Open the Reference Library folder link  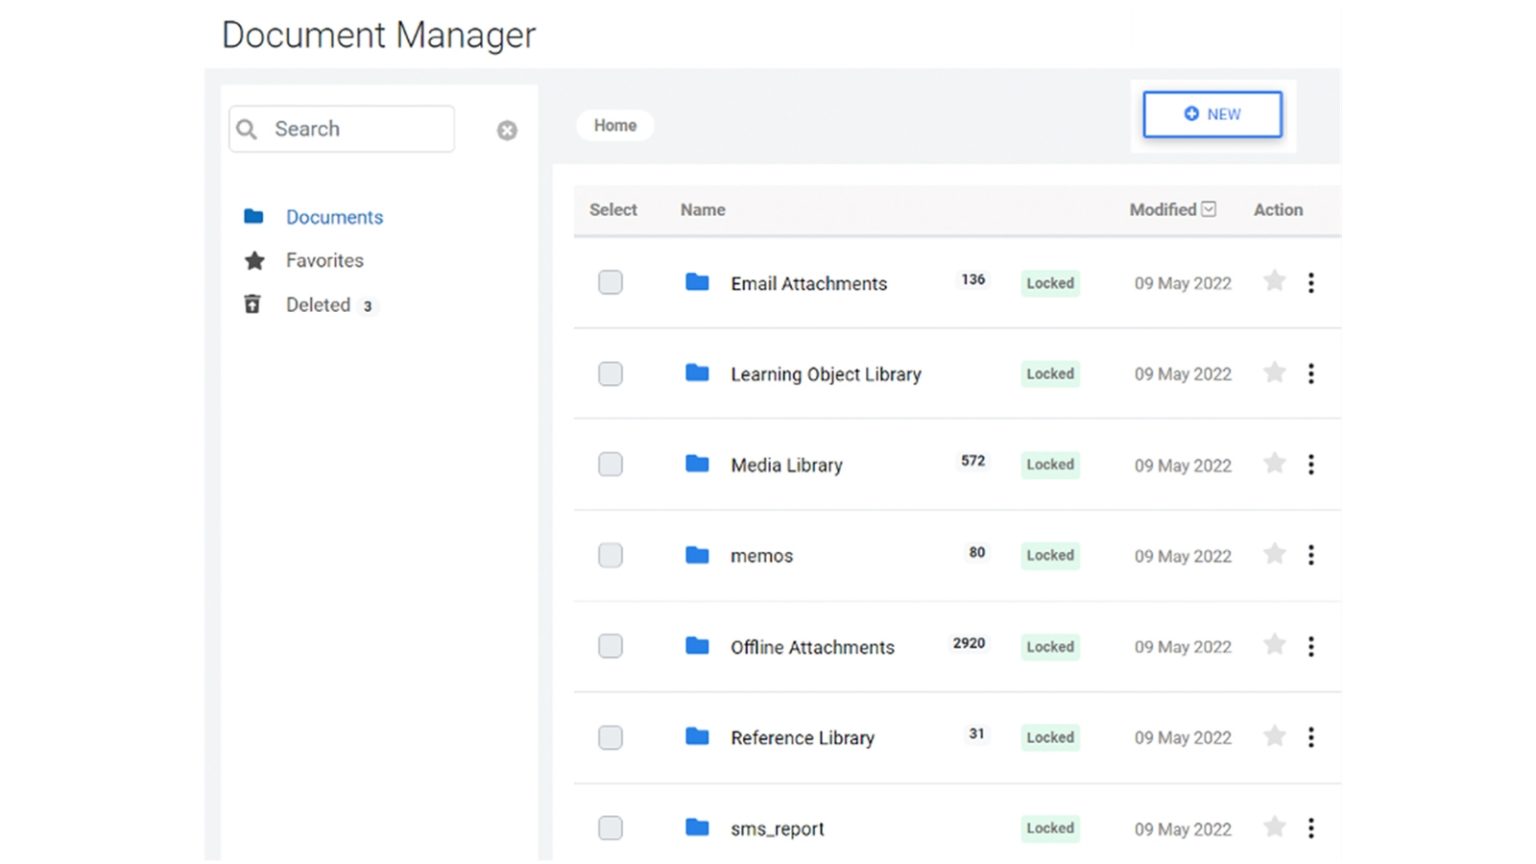pos(801,737)
